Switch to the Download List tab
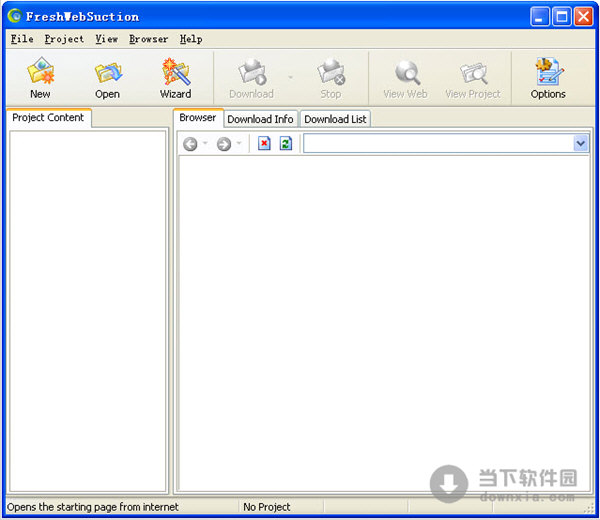Screen dimensions: 600x520 [335, 119]
